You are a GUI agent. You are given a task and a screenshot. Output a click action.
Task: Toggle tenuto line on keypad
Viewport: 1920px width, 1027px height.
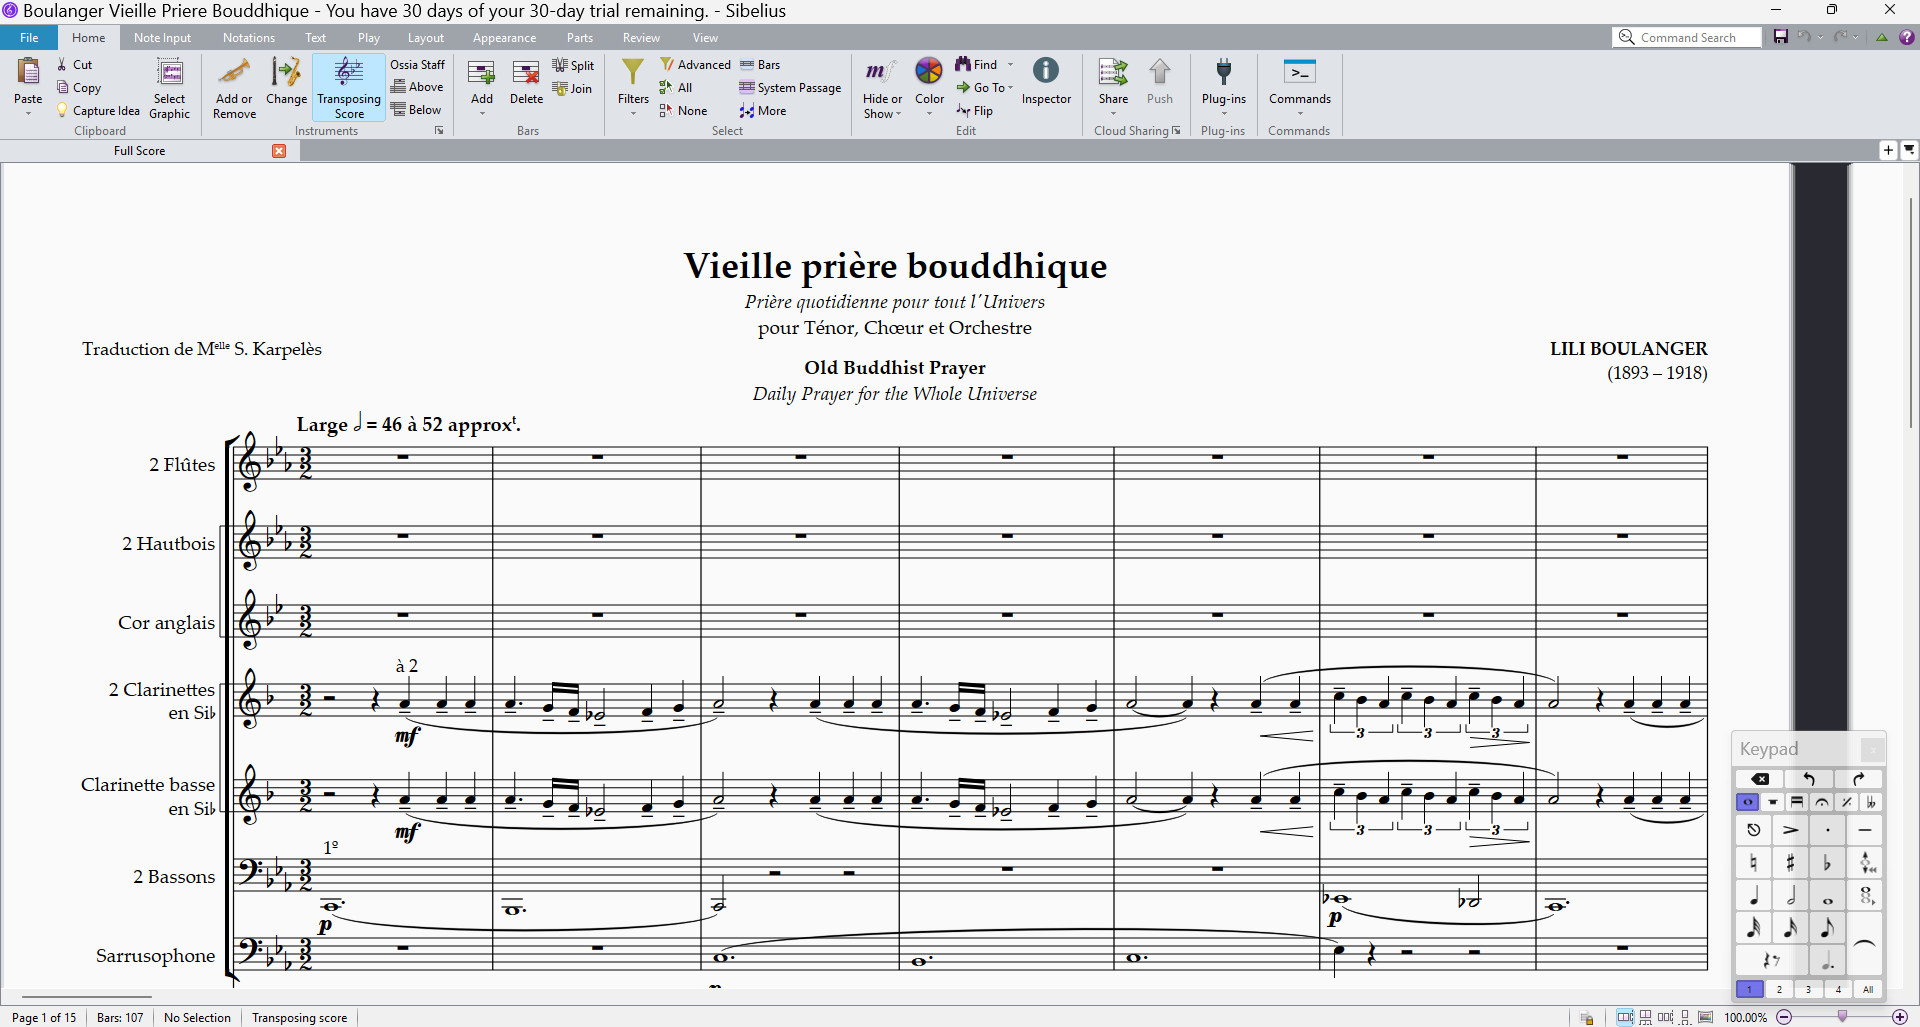[x=1864, y=830]
